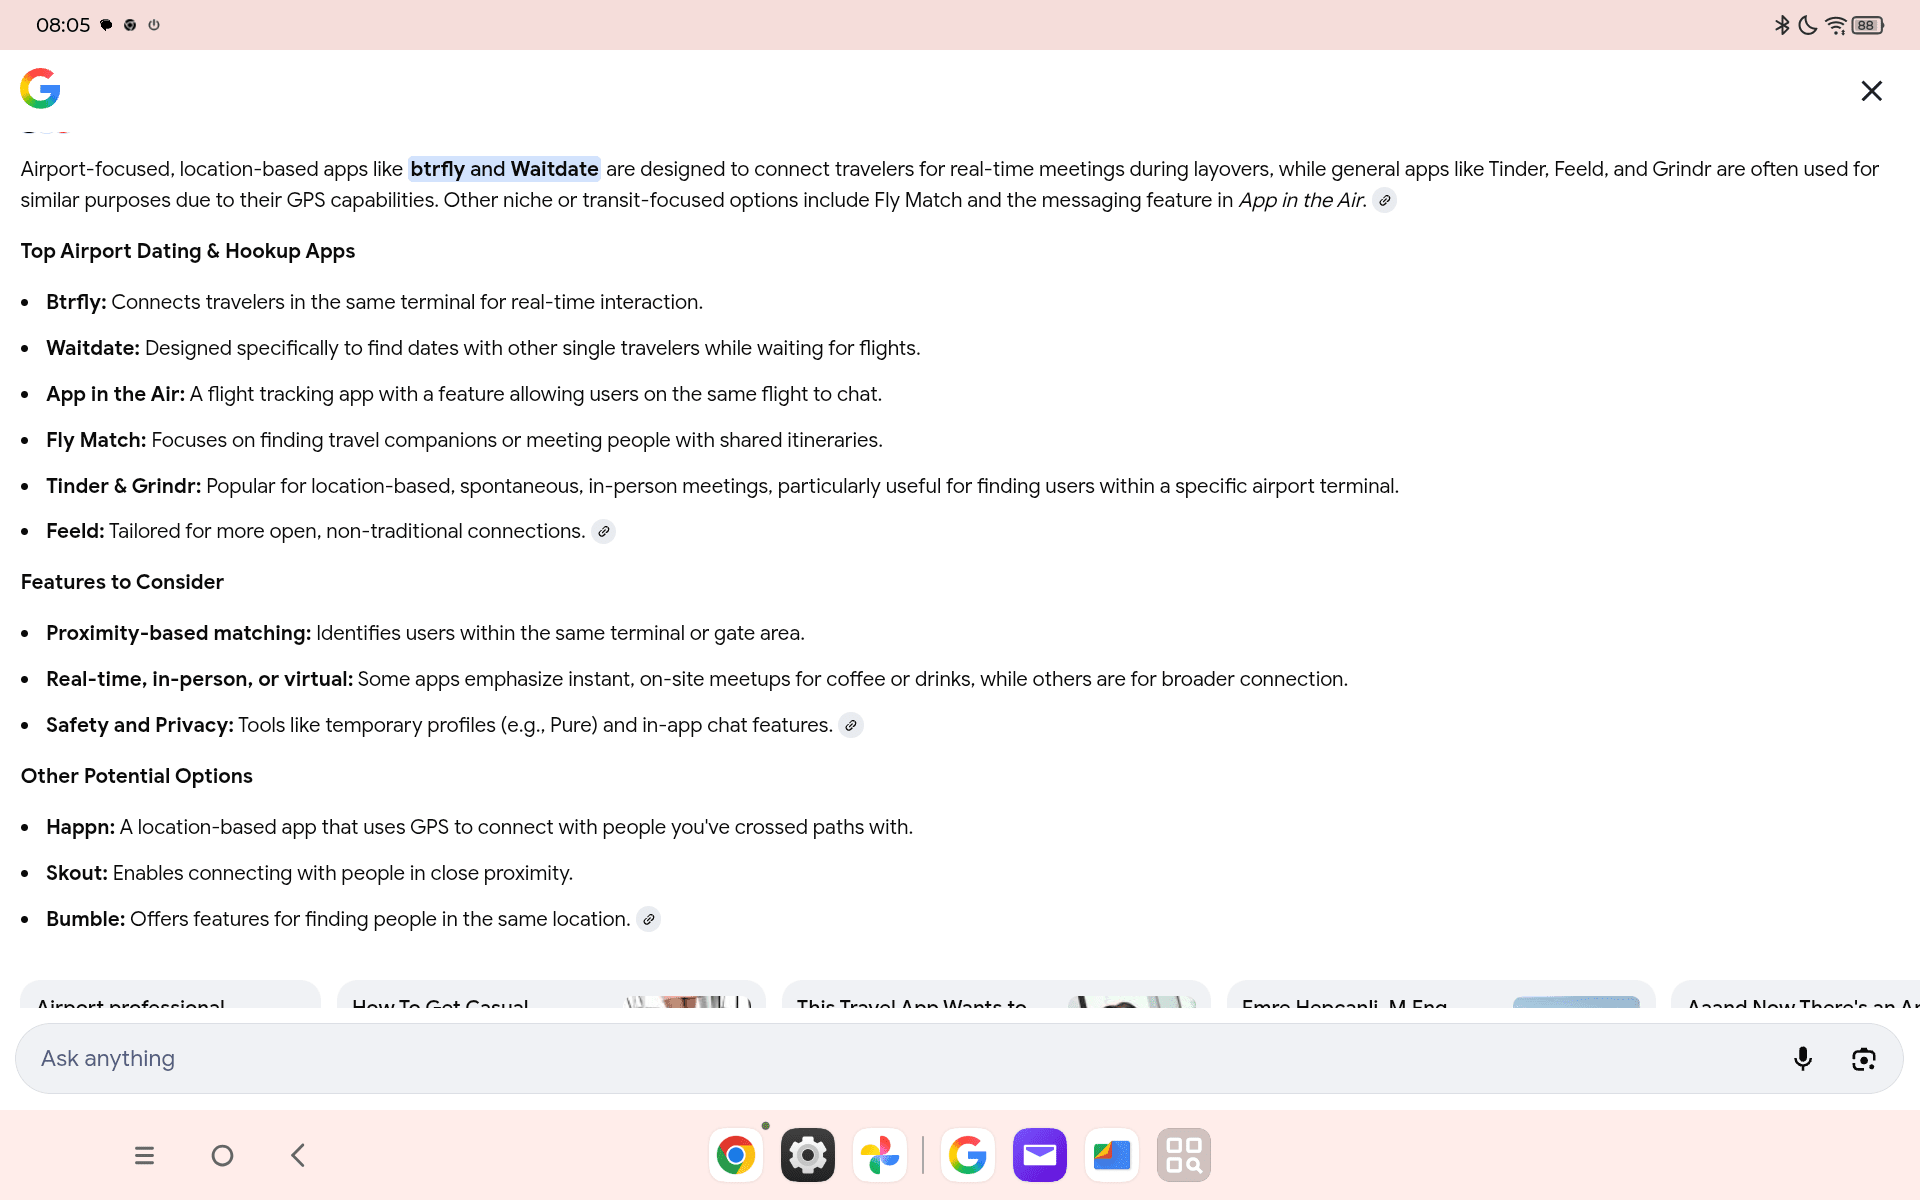
Task: Click the Google logo at top left
Action: point(40,89)
